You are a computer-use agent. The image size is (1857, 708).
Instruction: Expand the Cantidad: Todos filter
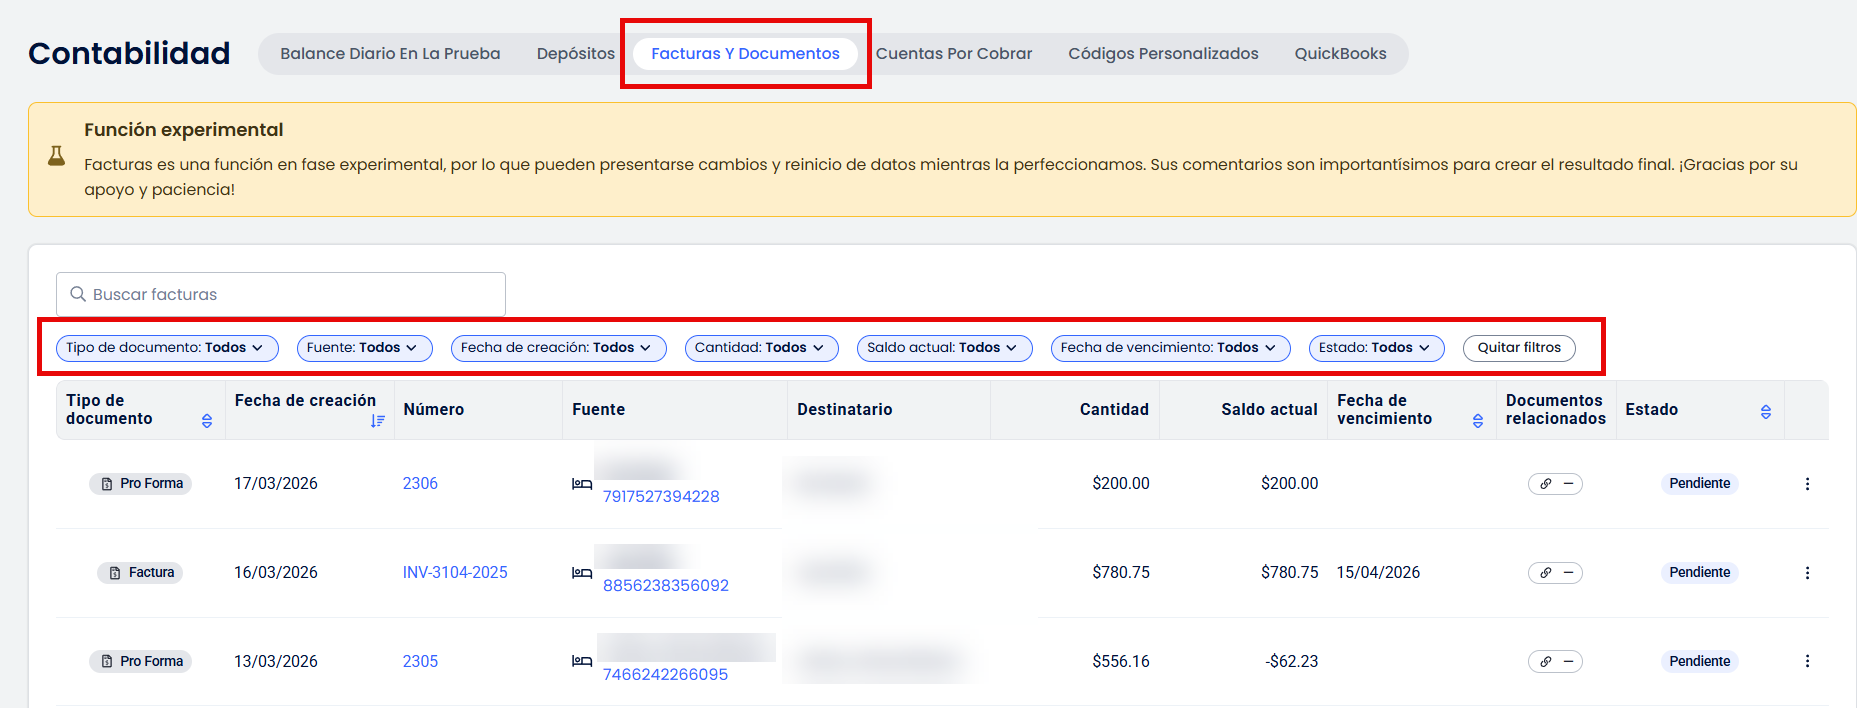[x=761, y=348]
